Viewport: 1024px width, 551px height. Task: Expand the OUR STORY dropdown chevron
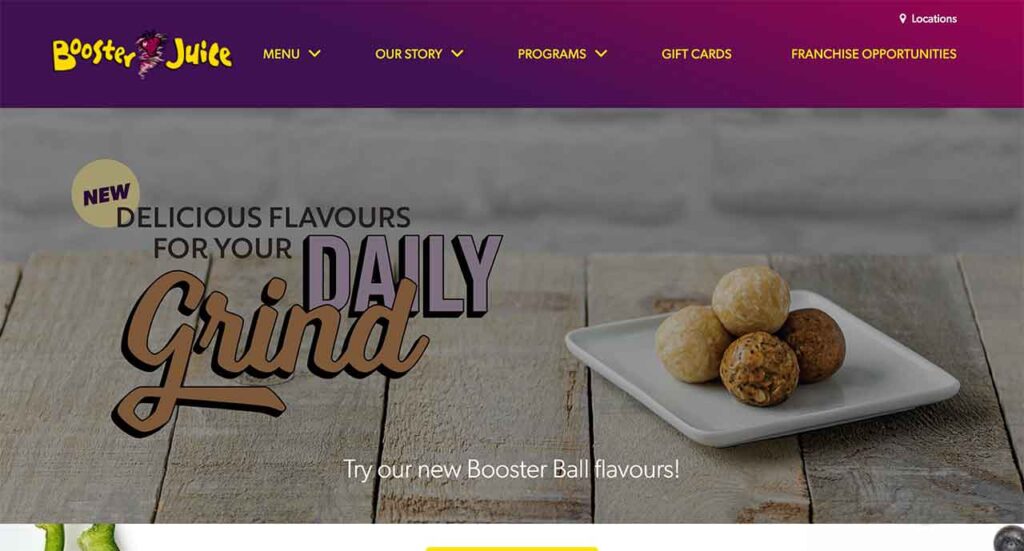pos(457,54)
